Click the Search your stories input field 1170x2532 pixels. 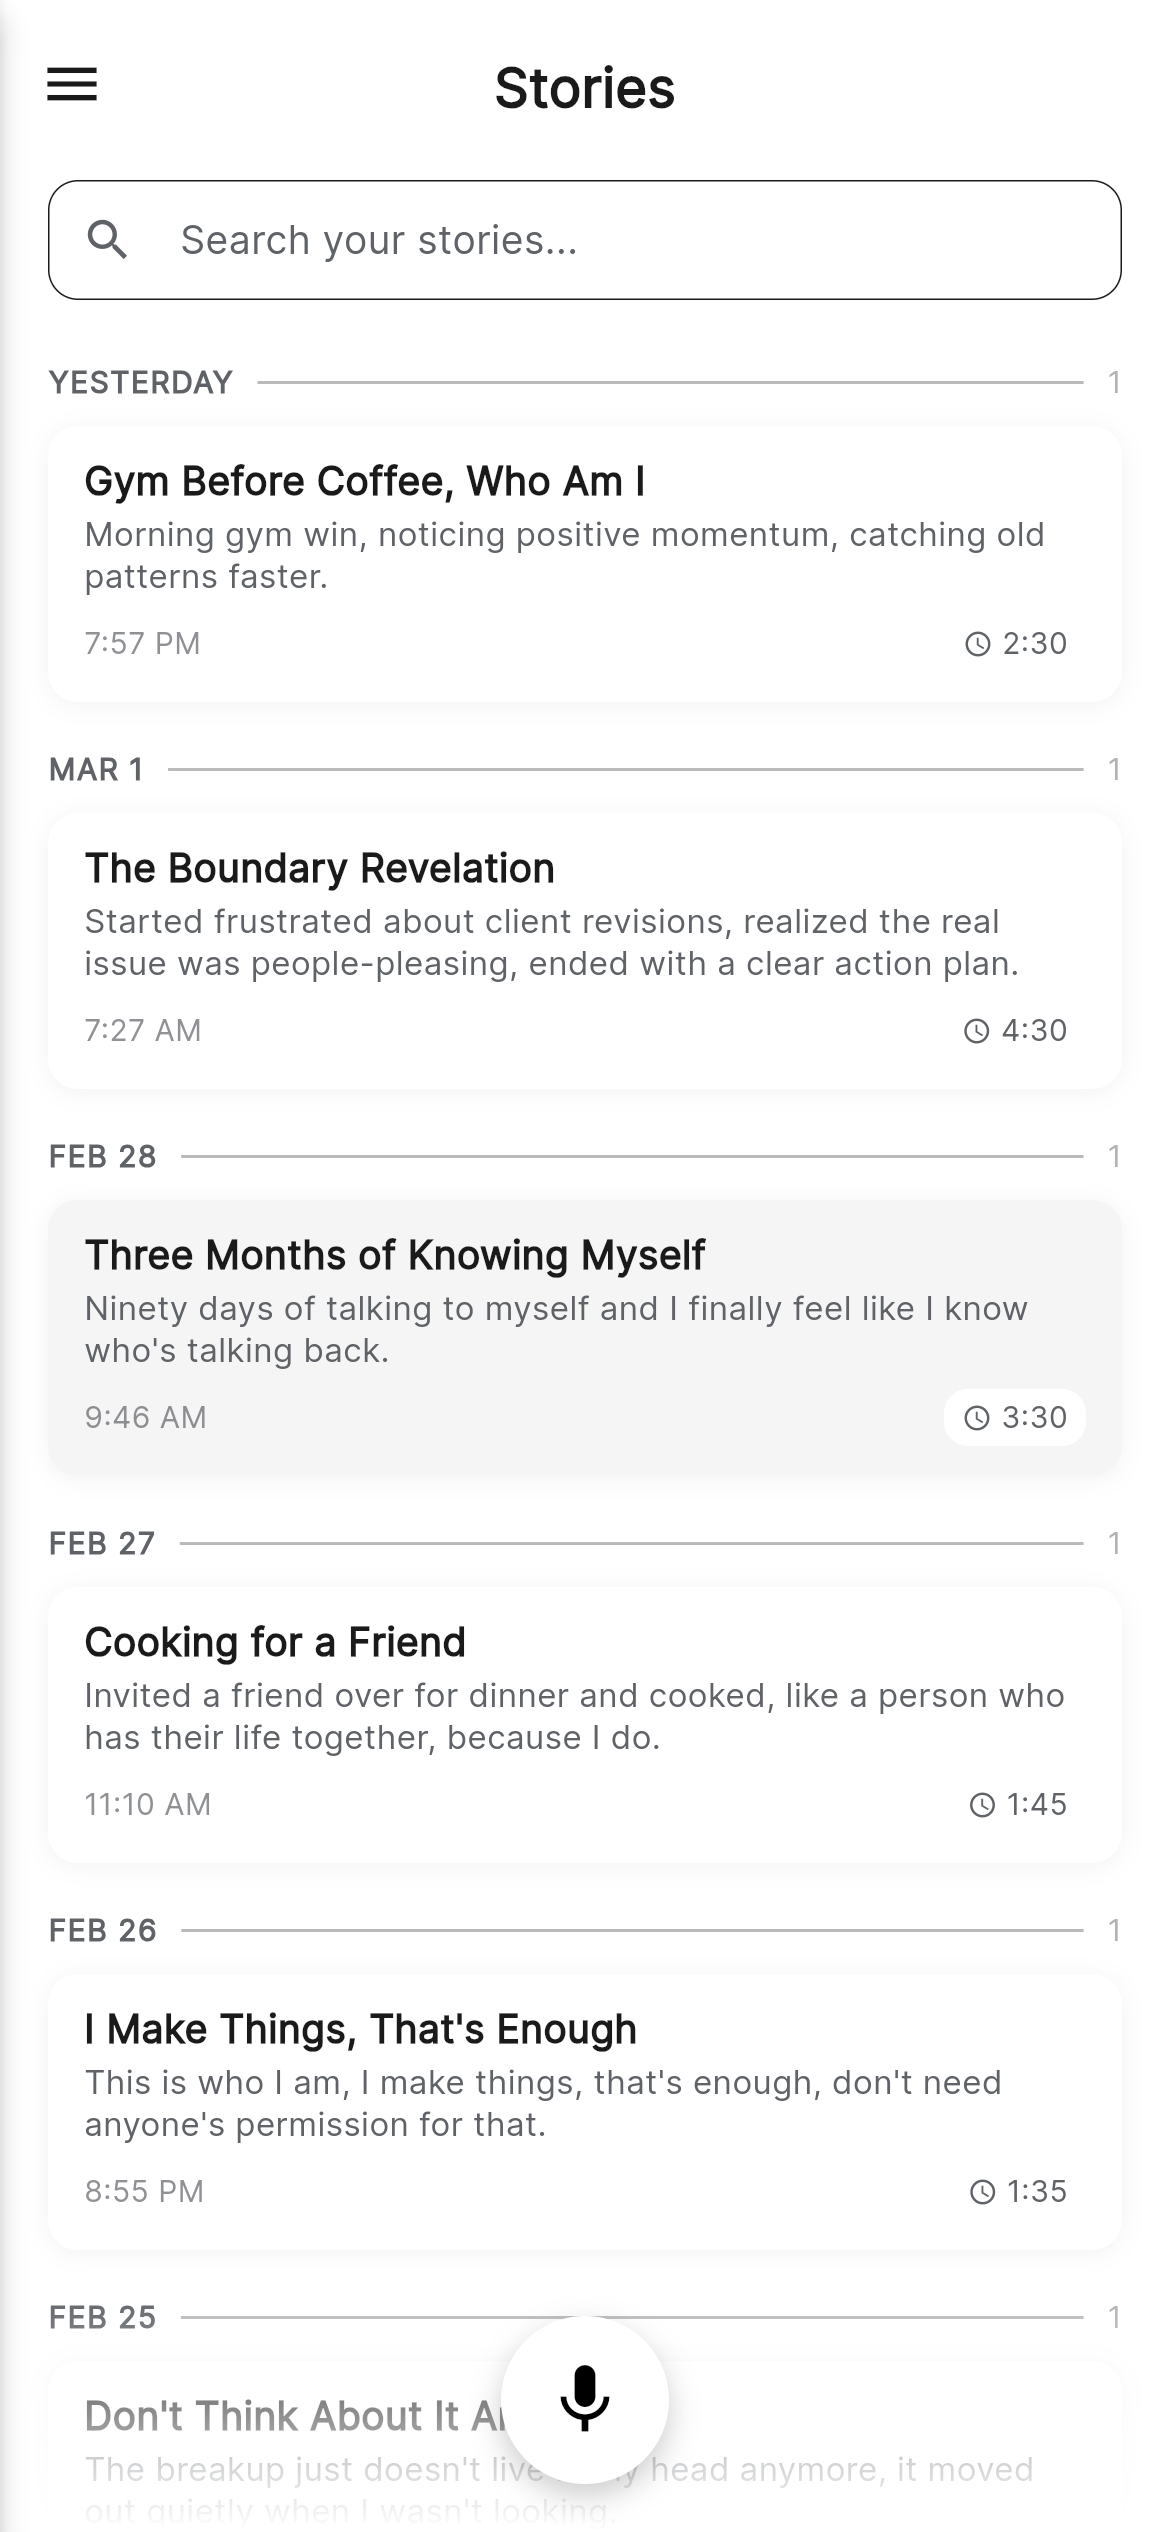coord(585,239)
